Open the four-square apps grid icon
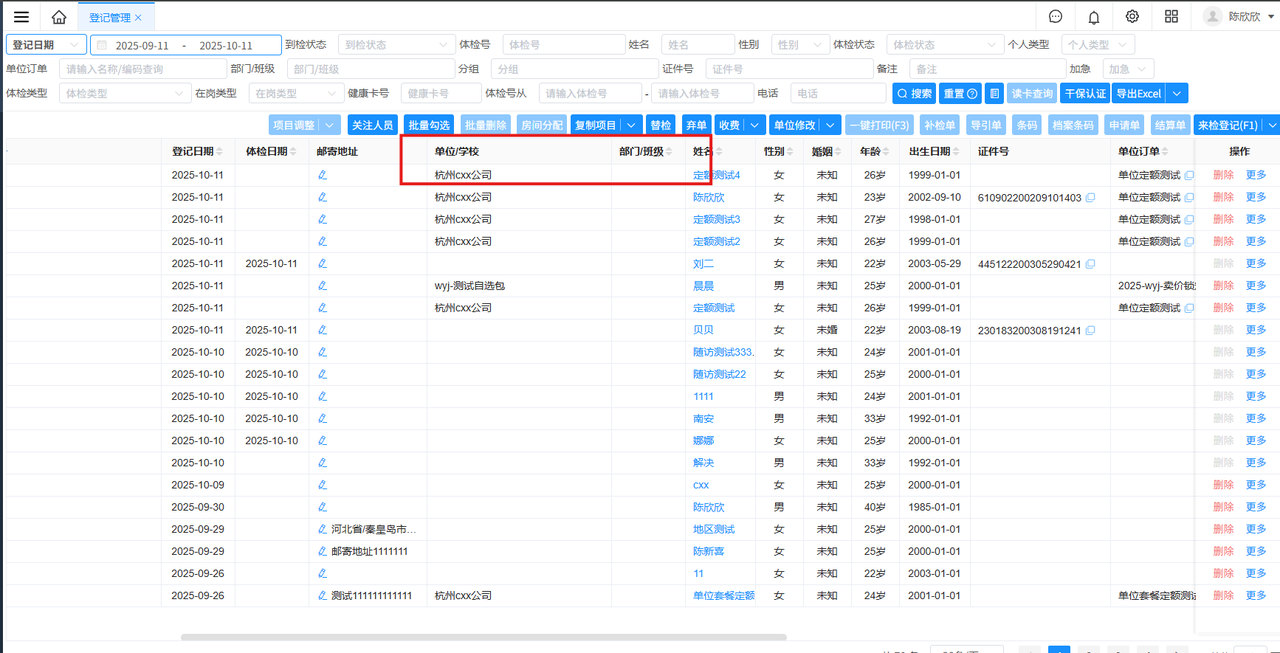 coord(1171,17)
